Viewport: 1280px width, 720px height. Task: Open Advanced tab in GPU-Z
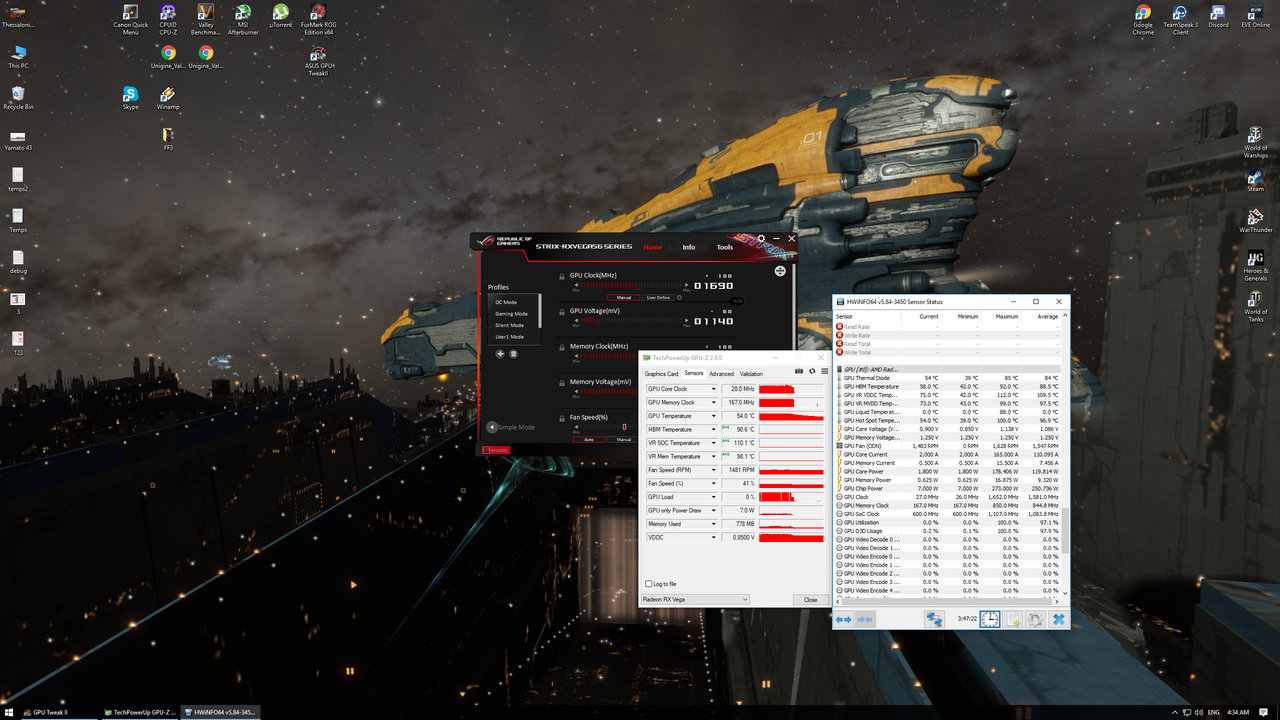[x=721, y=374]
